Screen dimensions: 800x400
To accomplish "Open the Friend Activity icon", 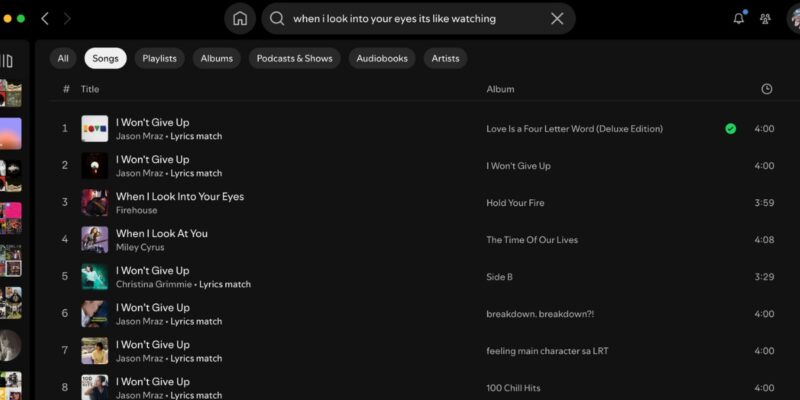I will 765,19.
